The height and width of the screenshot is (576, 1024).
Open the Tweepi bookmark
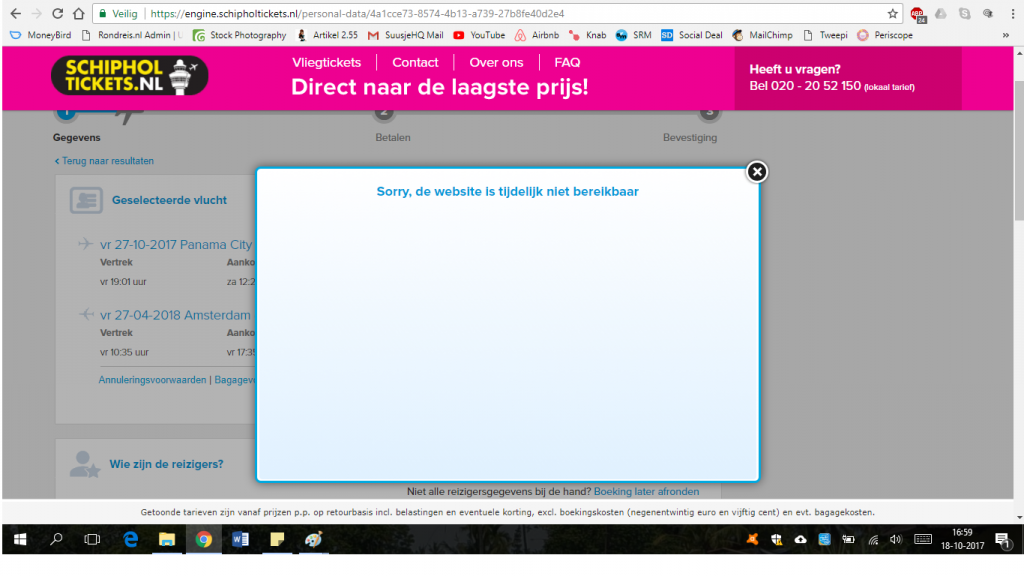click(x=825, y=35)
